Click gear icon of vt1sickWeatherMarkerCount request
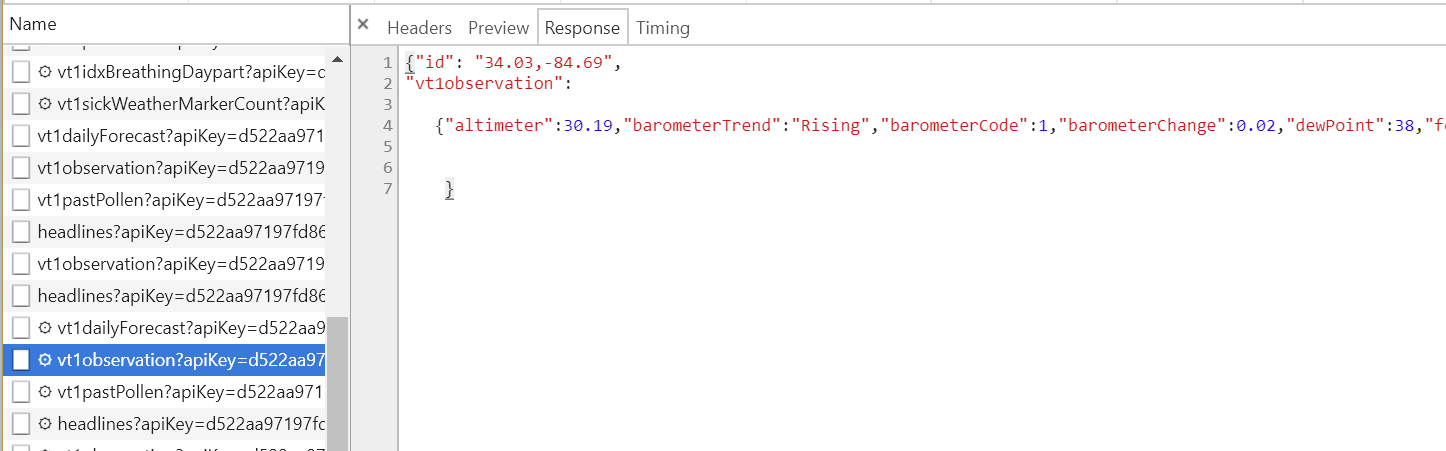The height and width of the screenshot is (451, 1446). pos(44,104)
